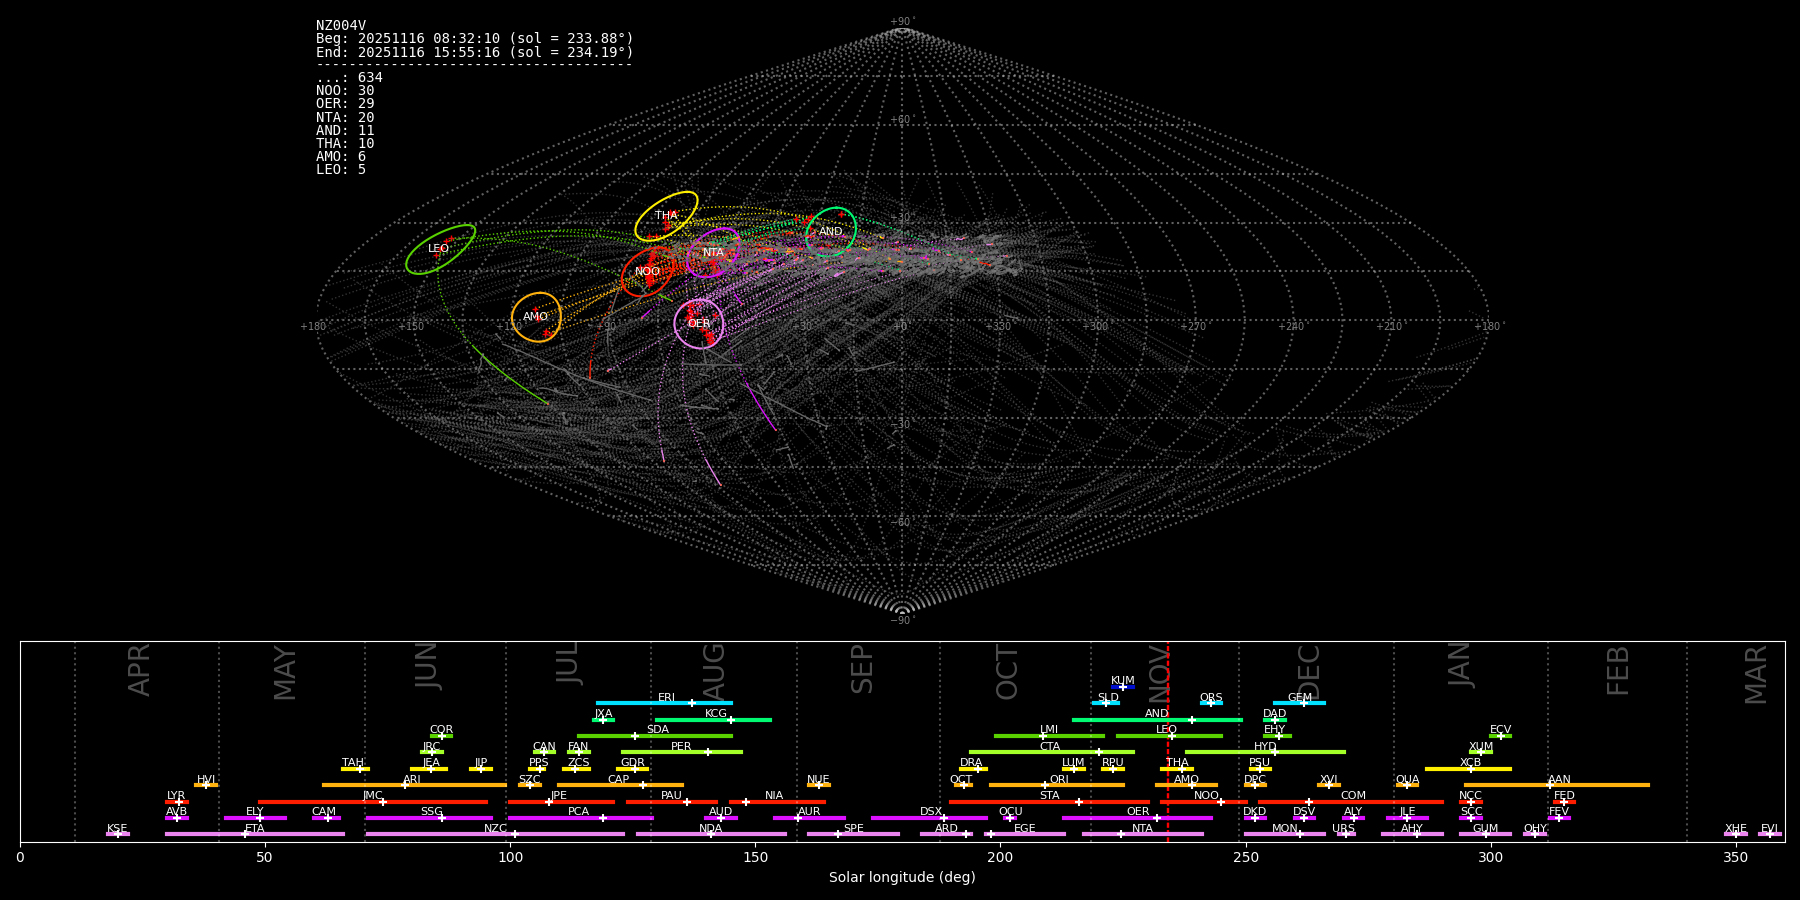Click the 250 tick on solar longitude axis
Viewport: 1800px width, 900px height.
(1245, 857)
